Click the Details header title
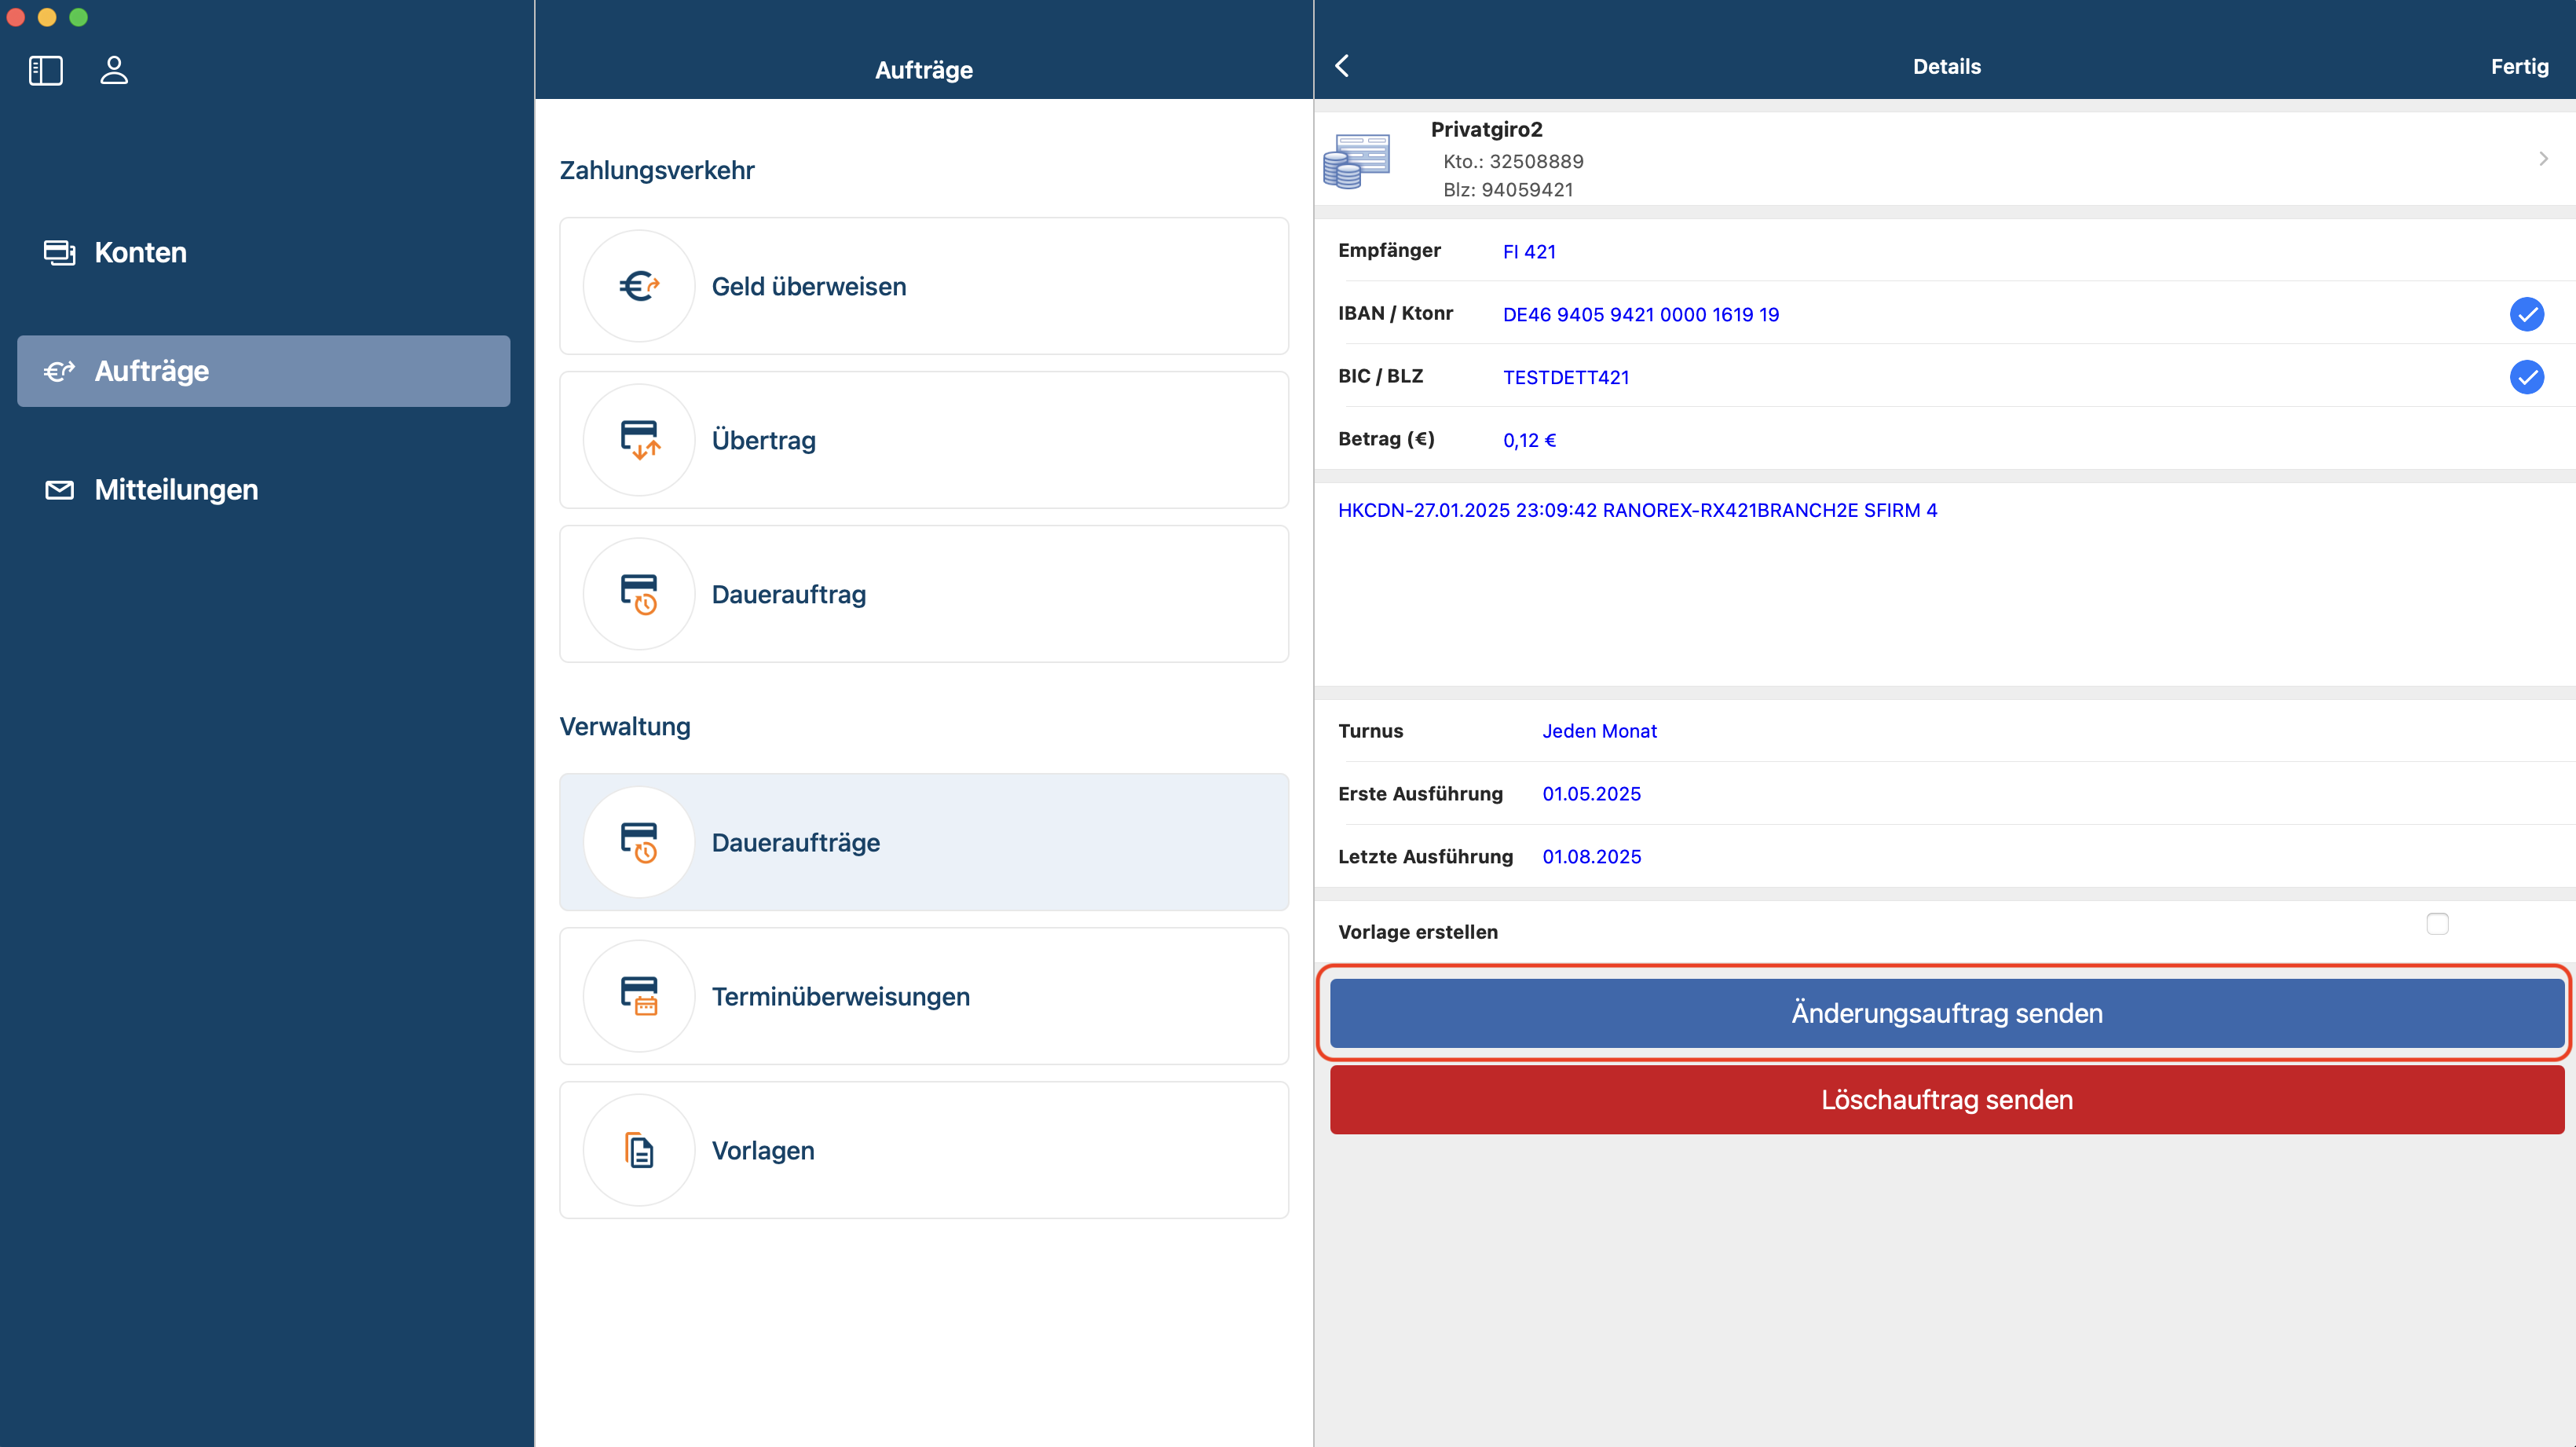Screen dimensions: 2576x1447 pyautogui.click(x=1946, y=66)
